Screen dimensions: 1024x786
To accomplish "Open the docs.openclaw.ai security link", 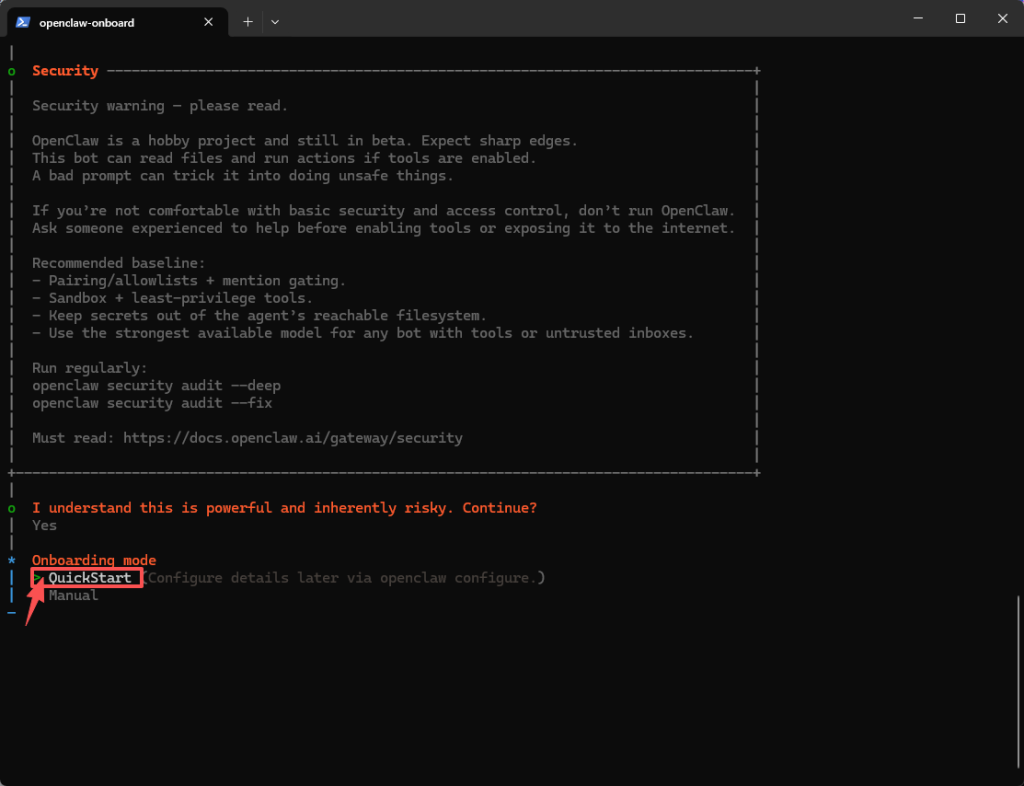I will pos(293,438).
